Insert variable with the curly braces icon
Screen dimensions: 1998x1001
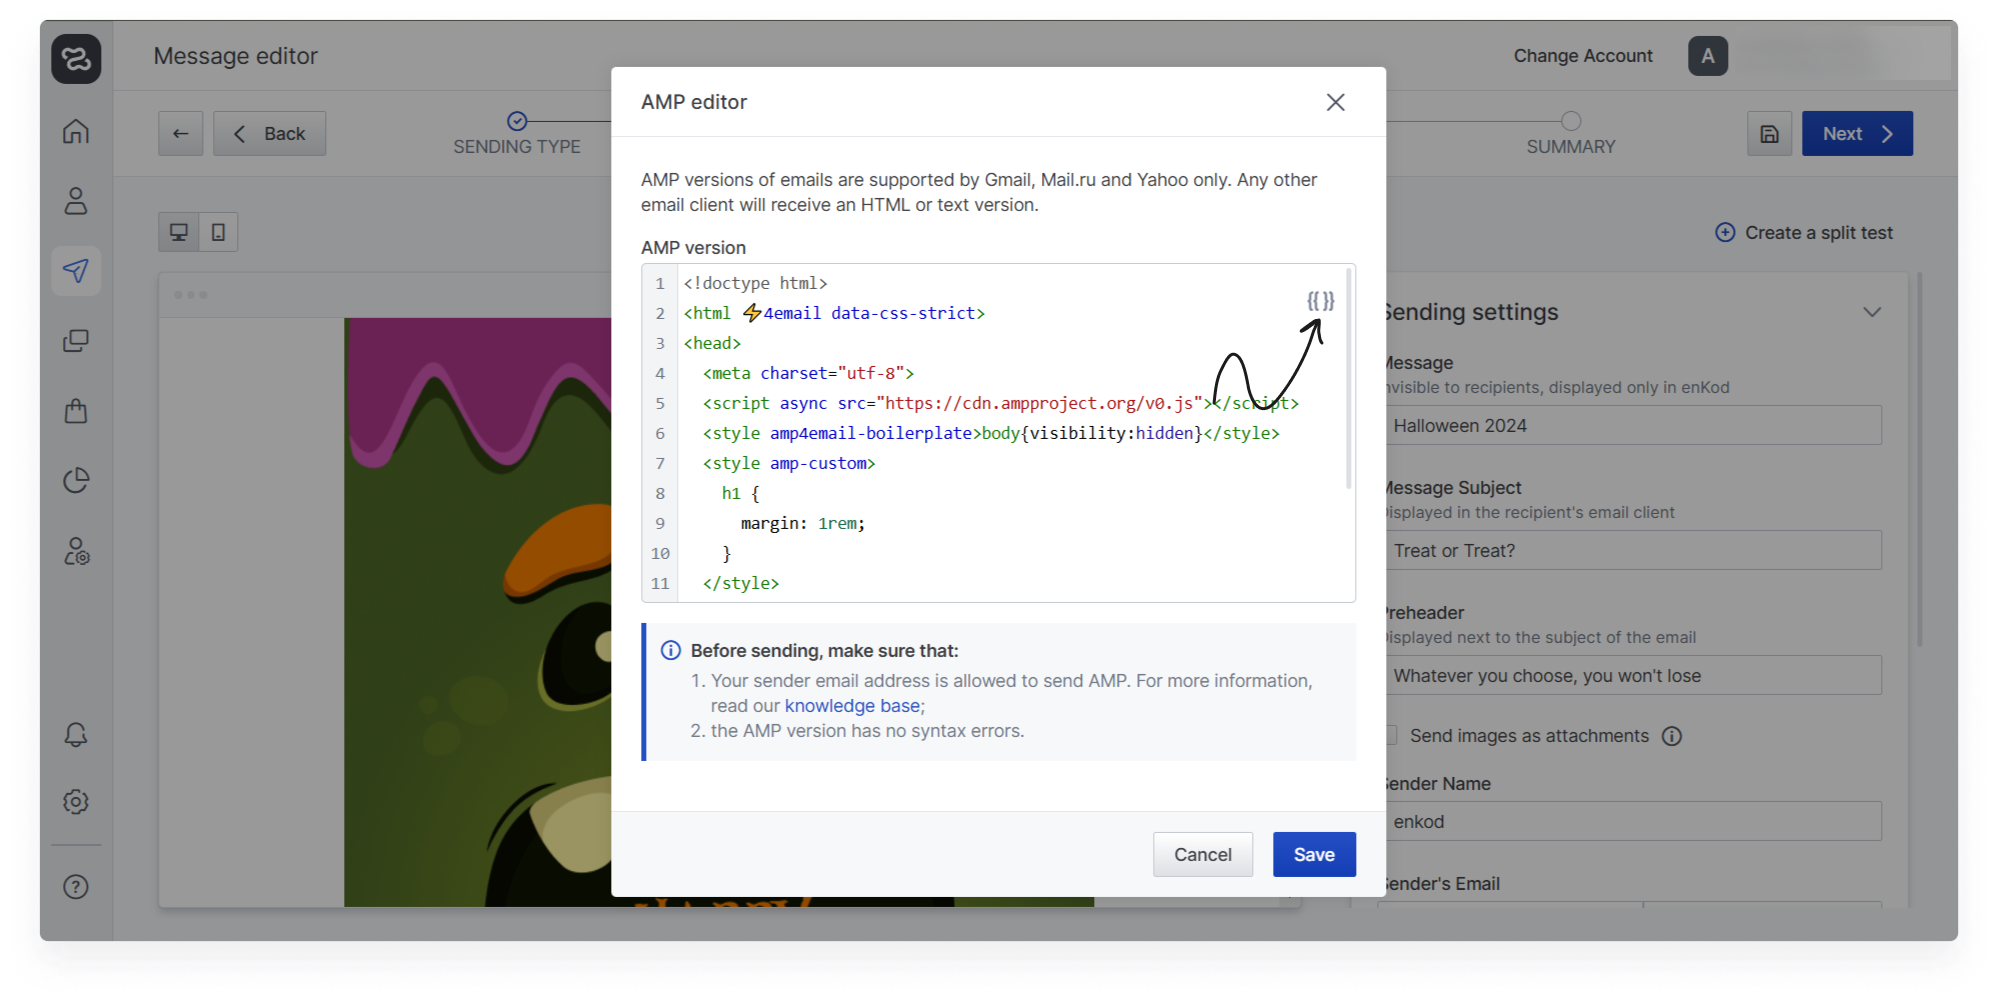(x=1320, y=300)
